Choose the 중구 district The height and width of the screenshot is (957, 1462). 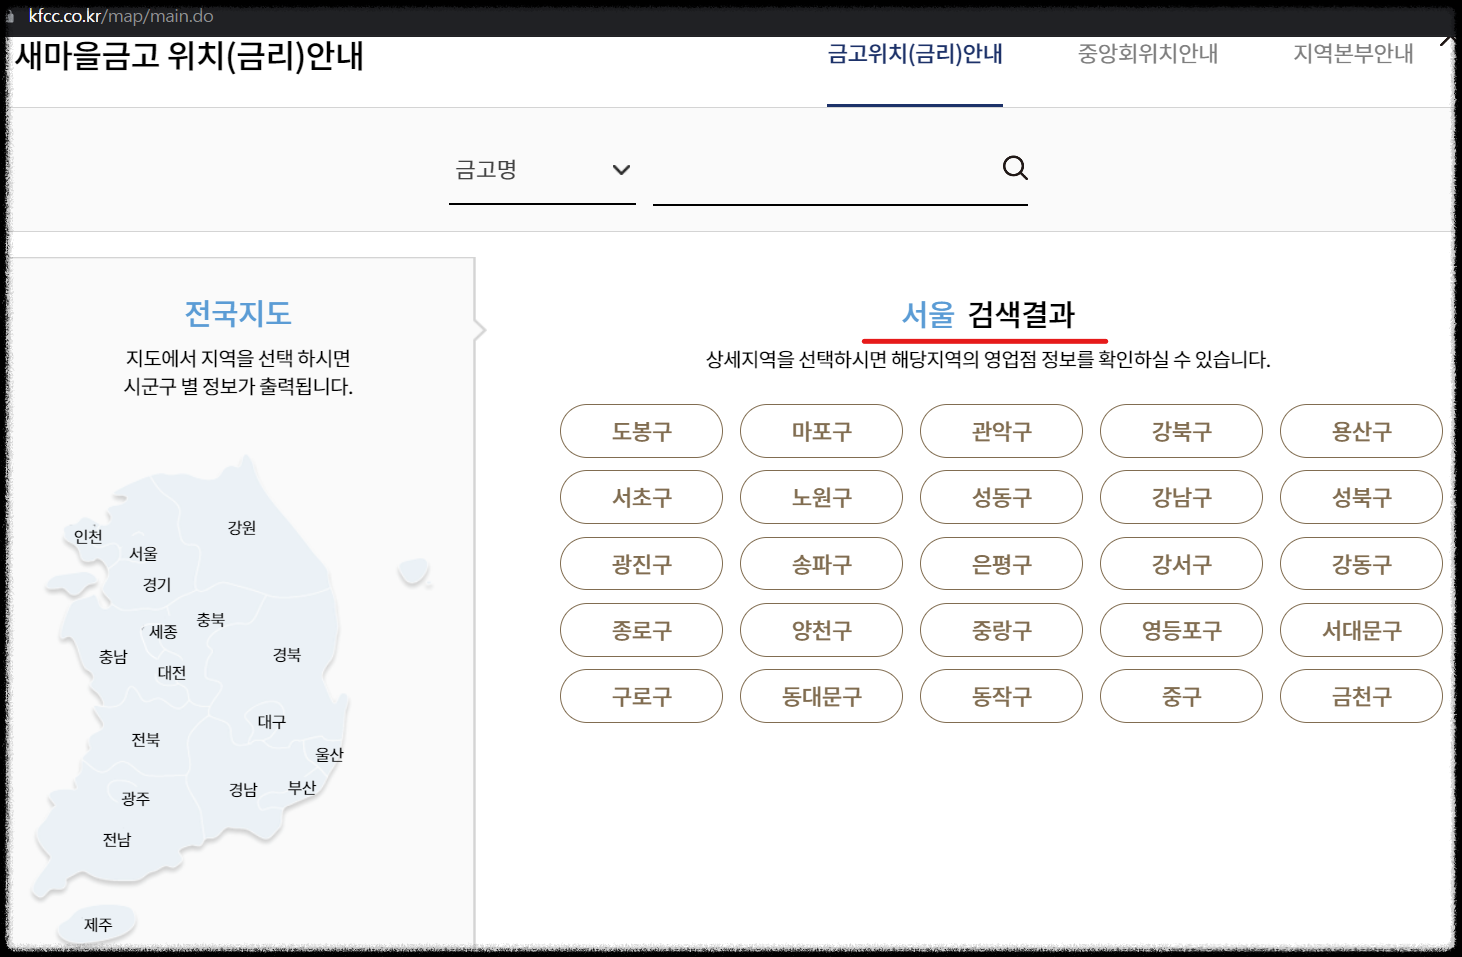pos(1181,696)
